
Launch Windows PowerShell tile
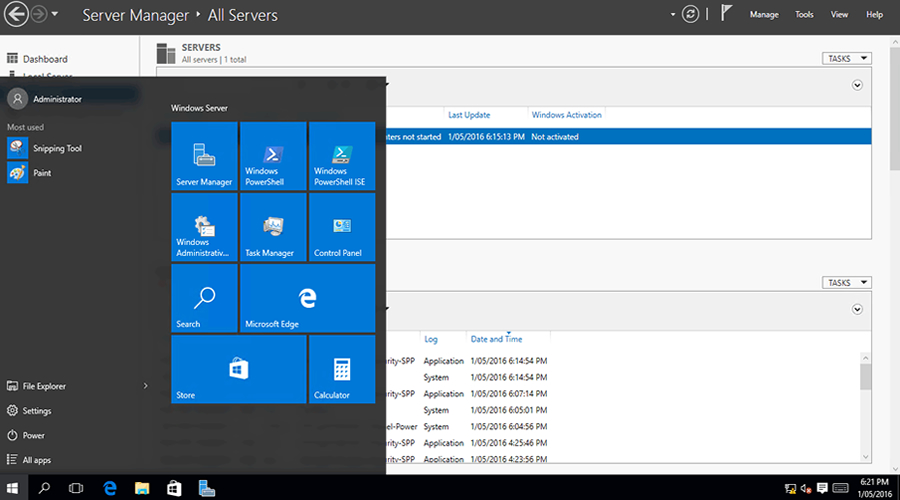pos(273,156)
